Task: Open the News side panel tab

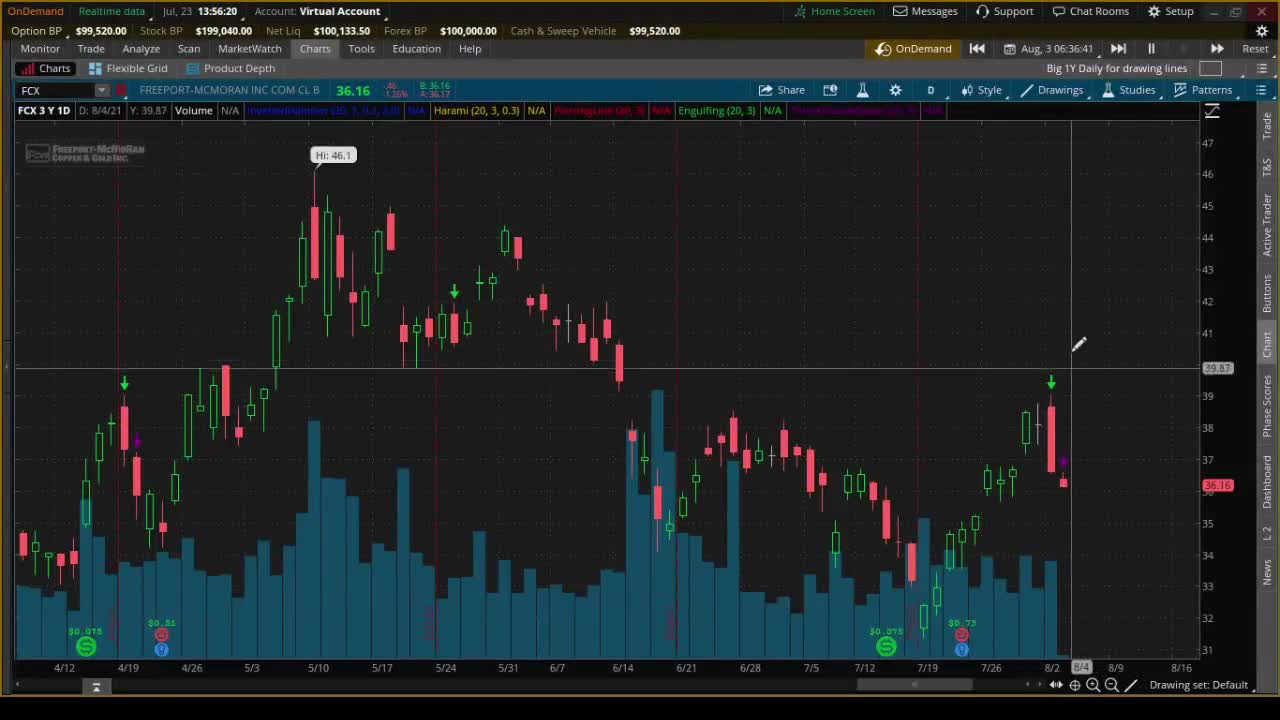Action: [x=1267, y=573]
